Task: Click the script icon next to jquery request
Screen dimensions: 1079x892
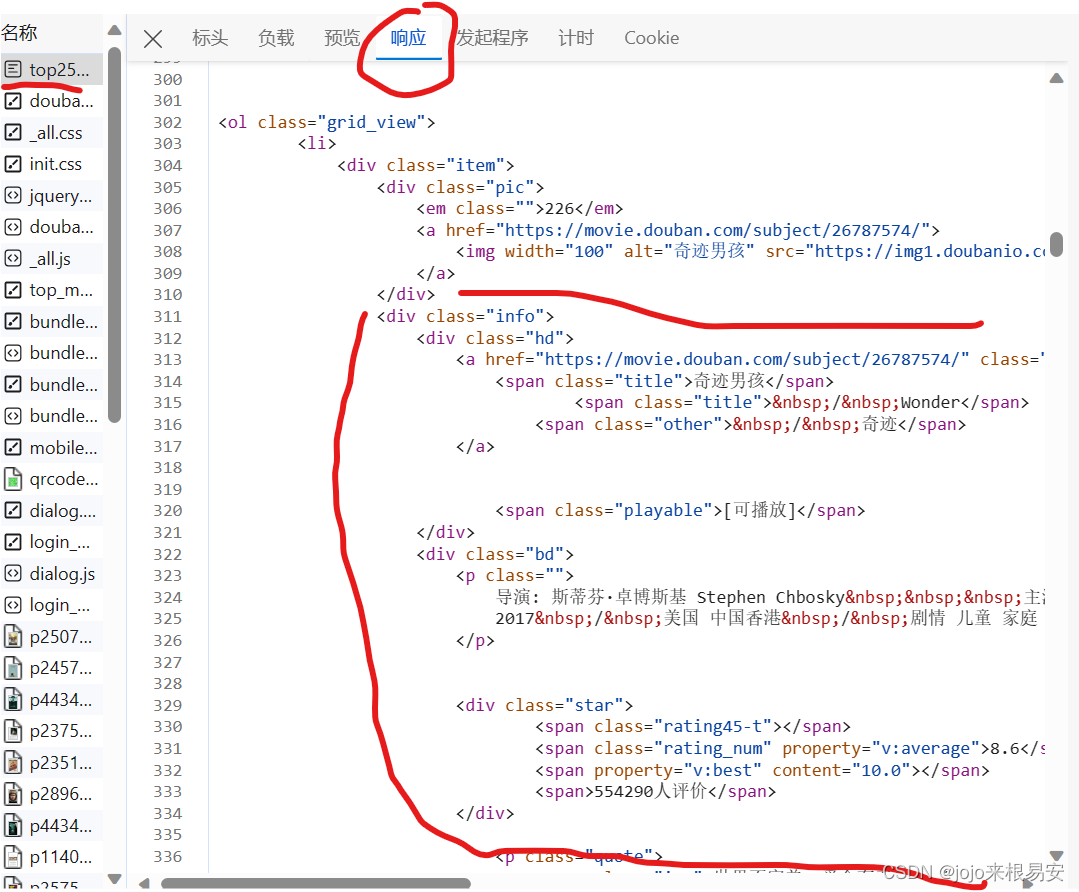Action: tap(13, 196)
